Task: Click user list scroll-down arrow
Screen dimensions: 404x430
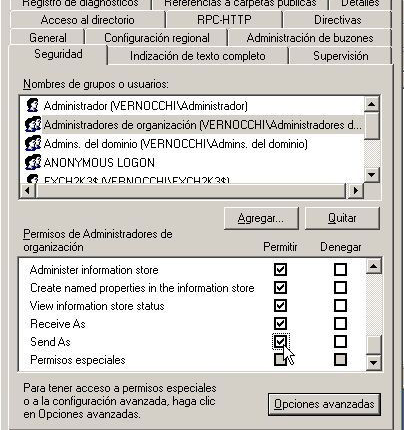Action: click(372, 174)
